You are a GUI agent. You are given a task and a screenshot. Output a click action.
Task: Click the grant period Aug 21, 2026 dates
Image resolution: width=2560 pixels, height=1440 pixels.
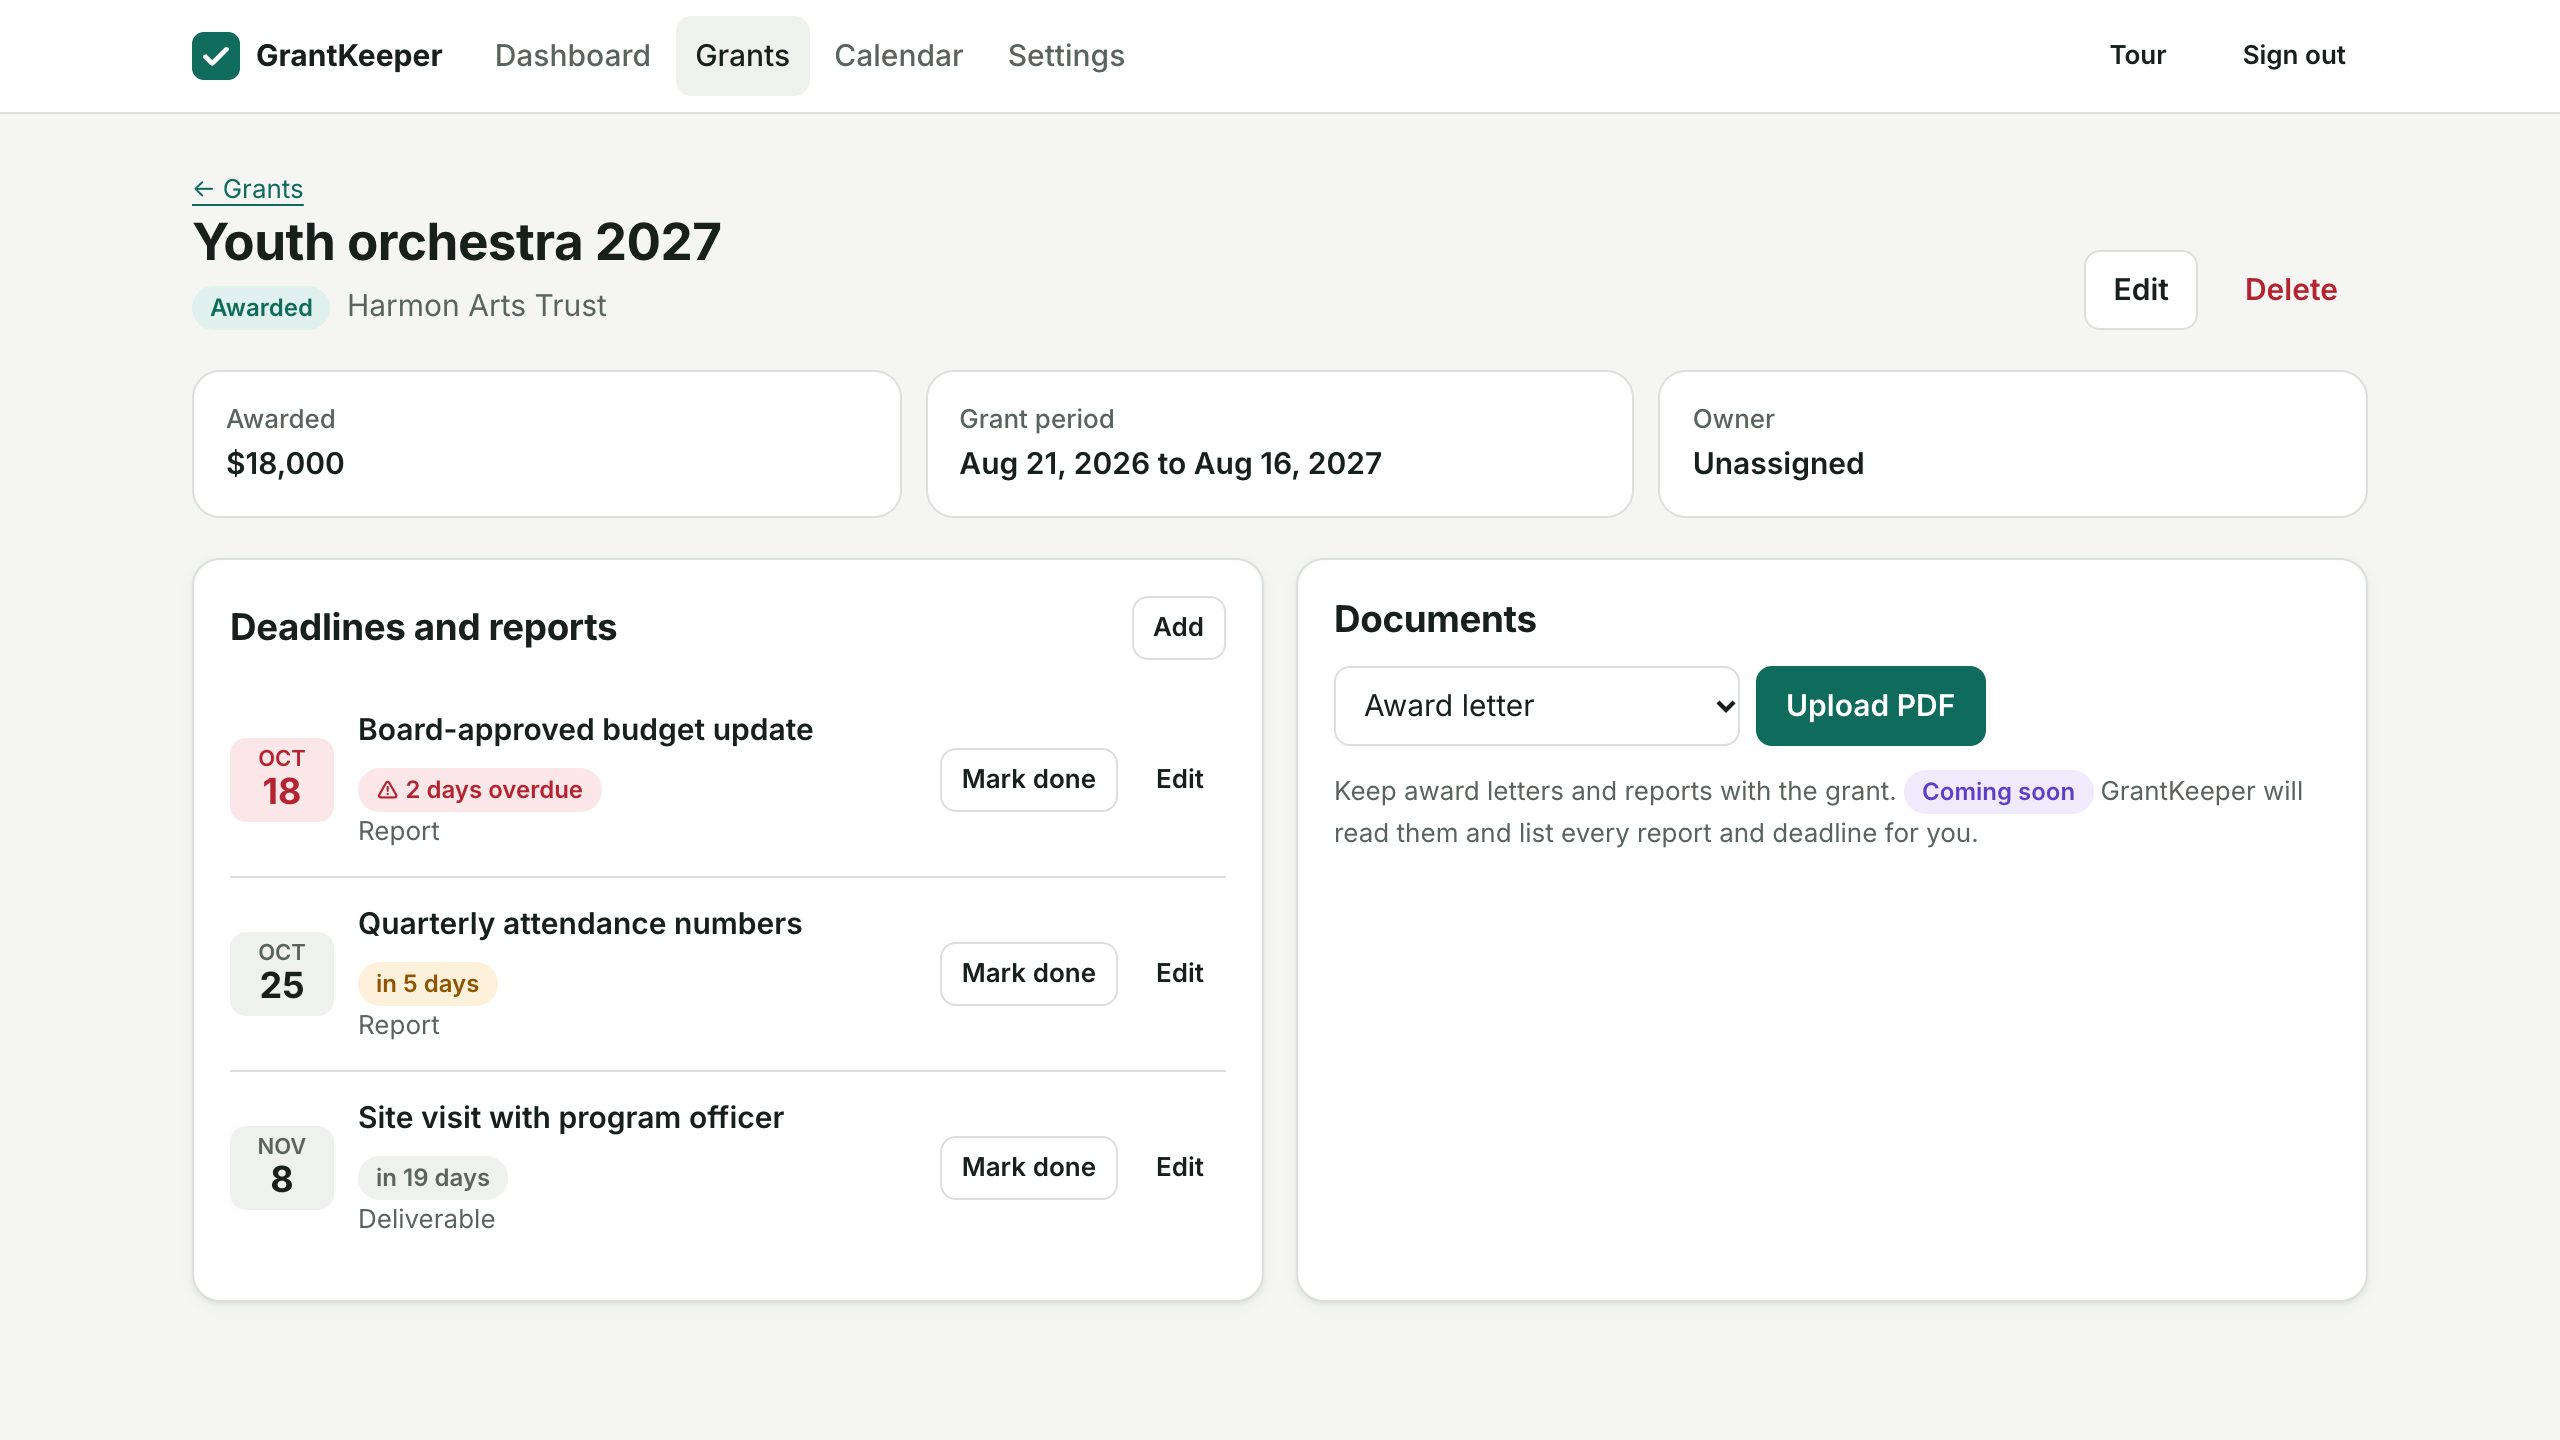tap(1170, 463)
